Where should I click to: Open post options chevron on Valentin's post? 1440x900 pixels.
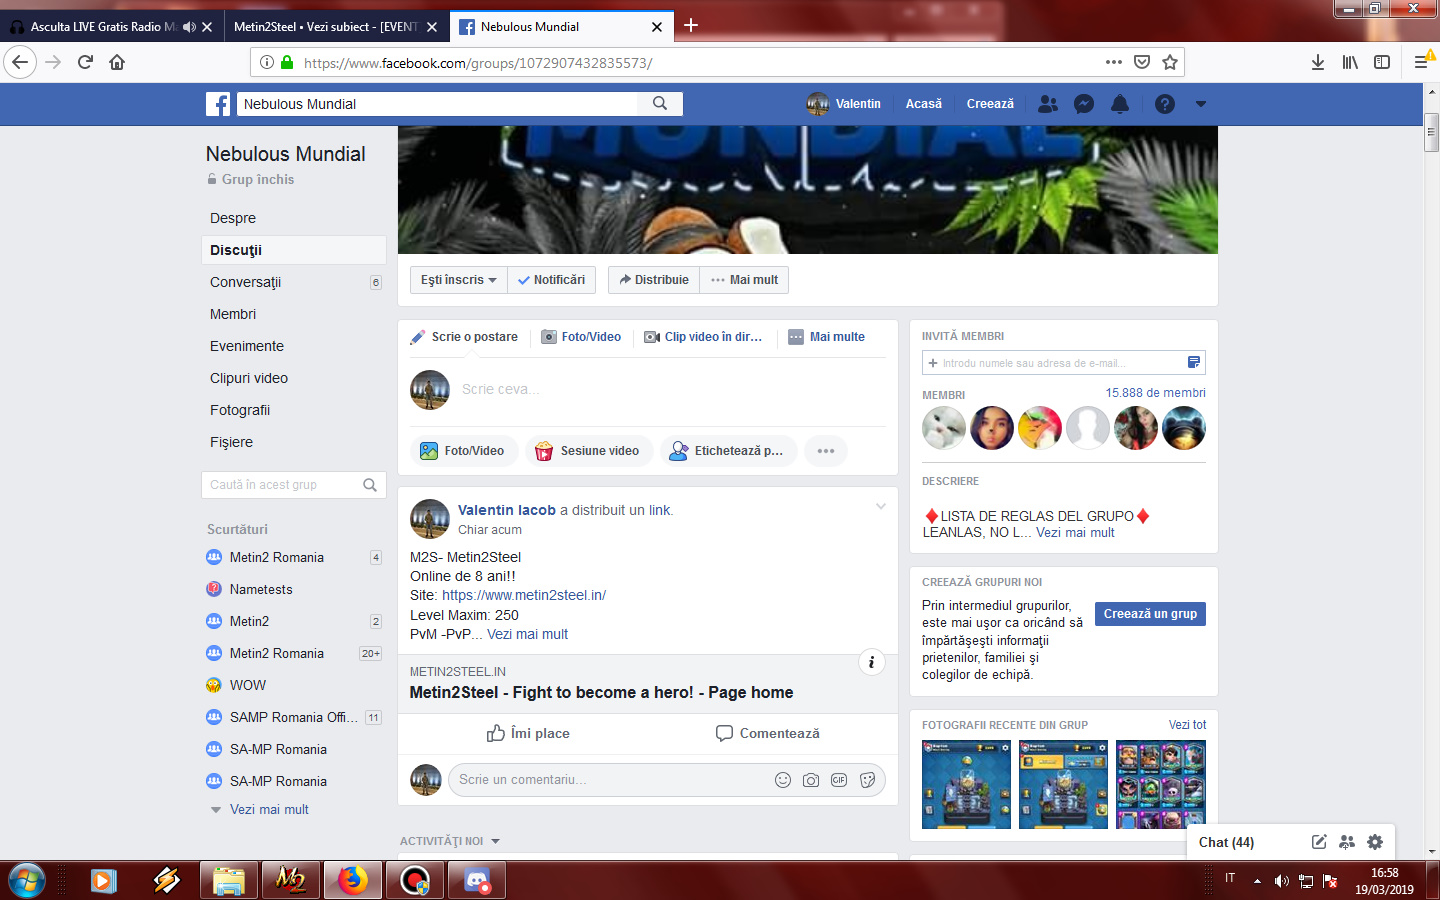(881, 506)
